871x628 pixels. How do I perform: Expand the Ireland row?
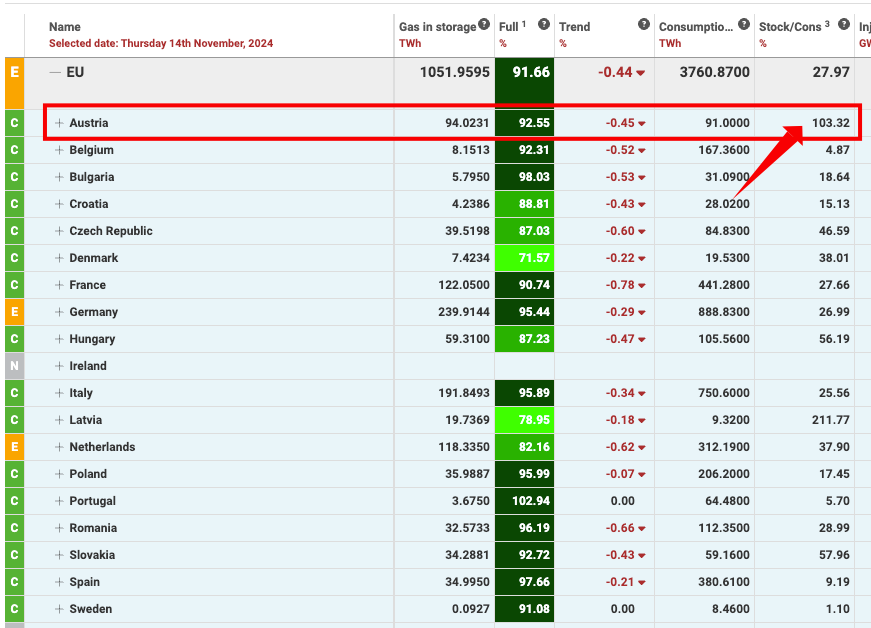tap(59, 366)
